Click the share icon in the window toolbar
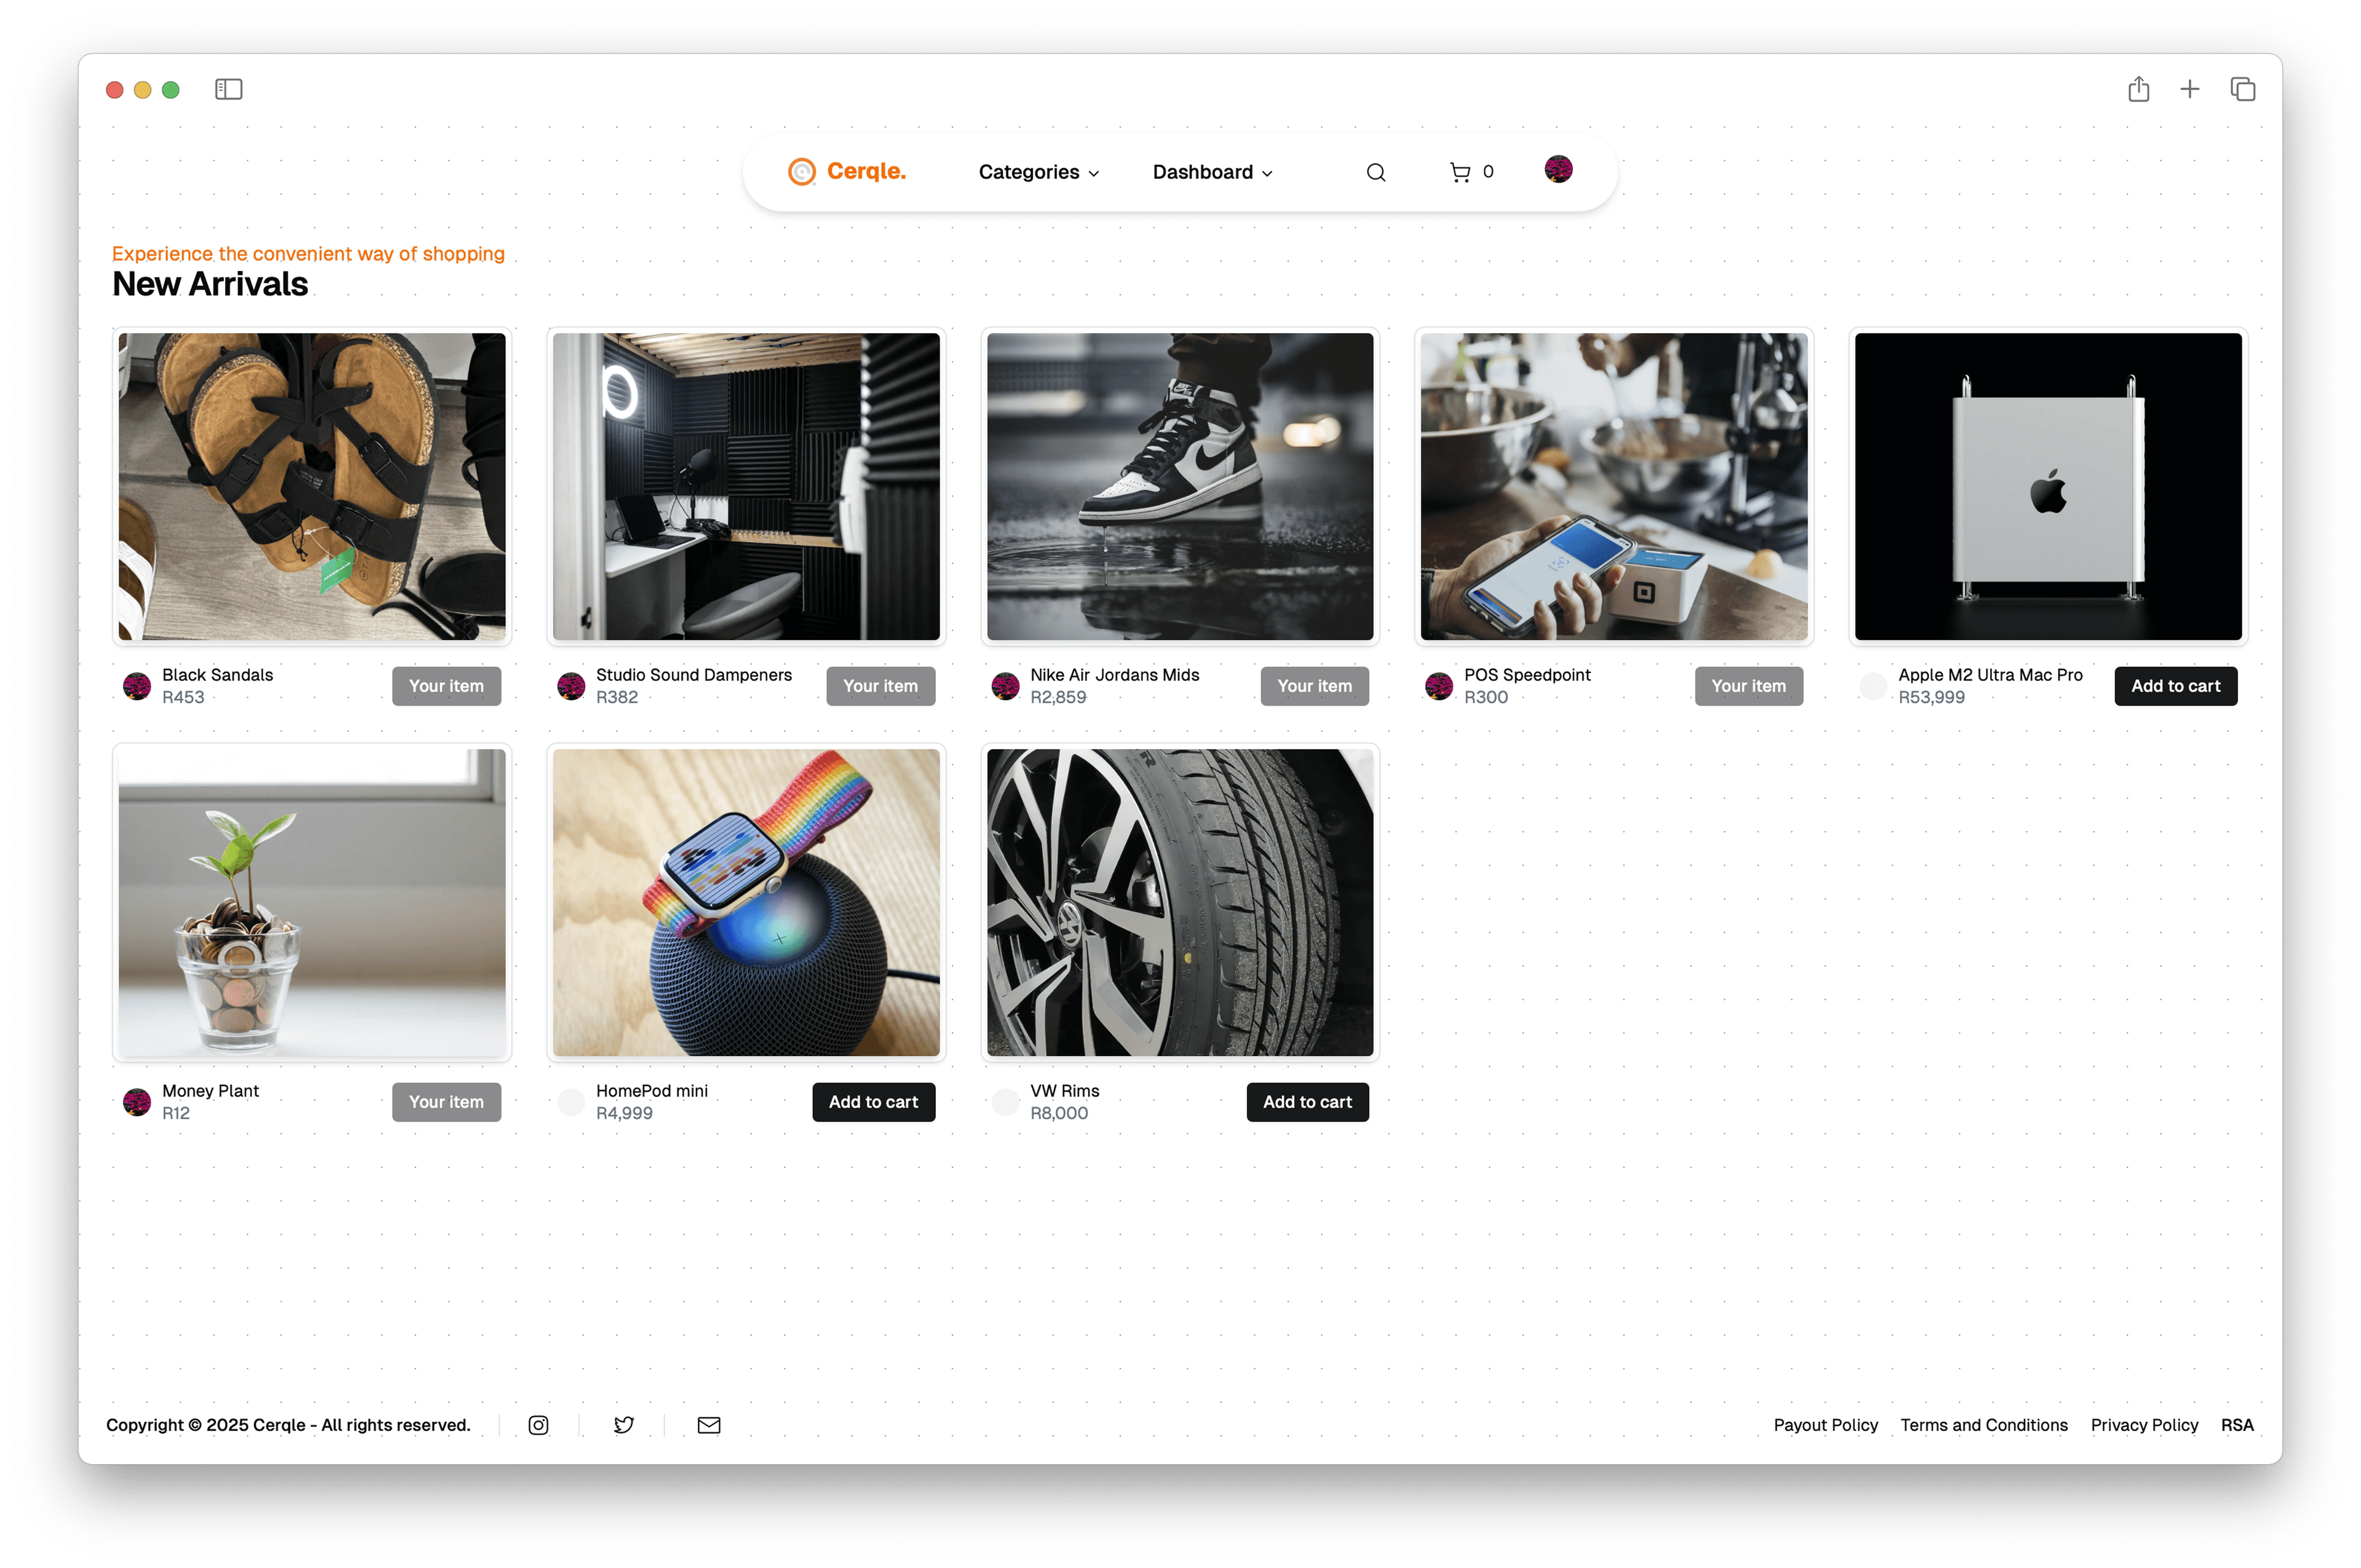Image resolution: width=2361 pixels, height=1568 pixels. 2139,89
